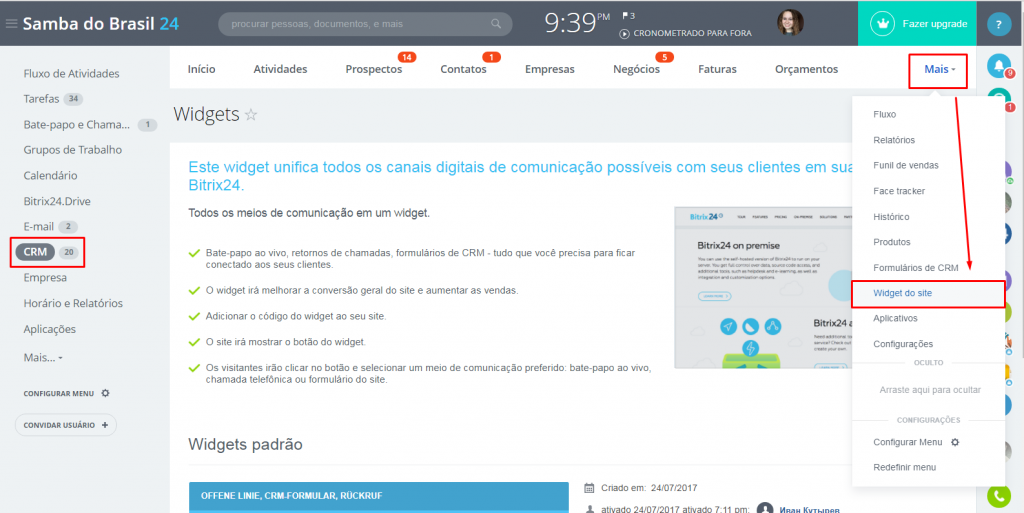Open the hamburger menu beside Samba do Brasil
The height and width of the screenshot is (513, 1024).
click(11, 23)
